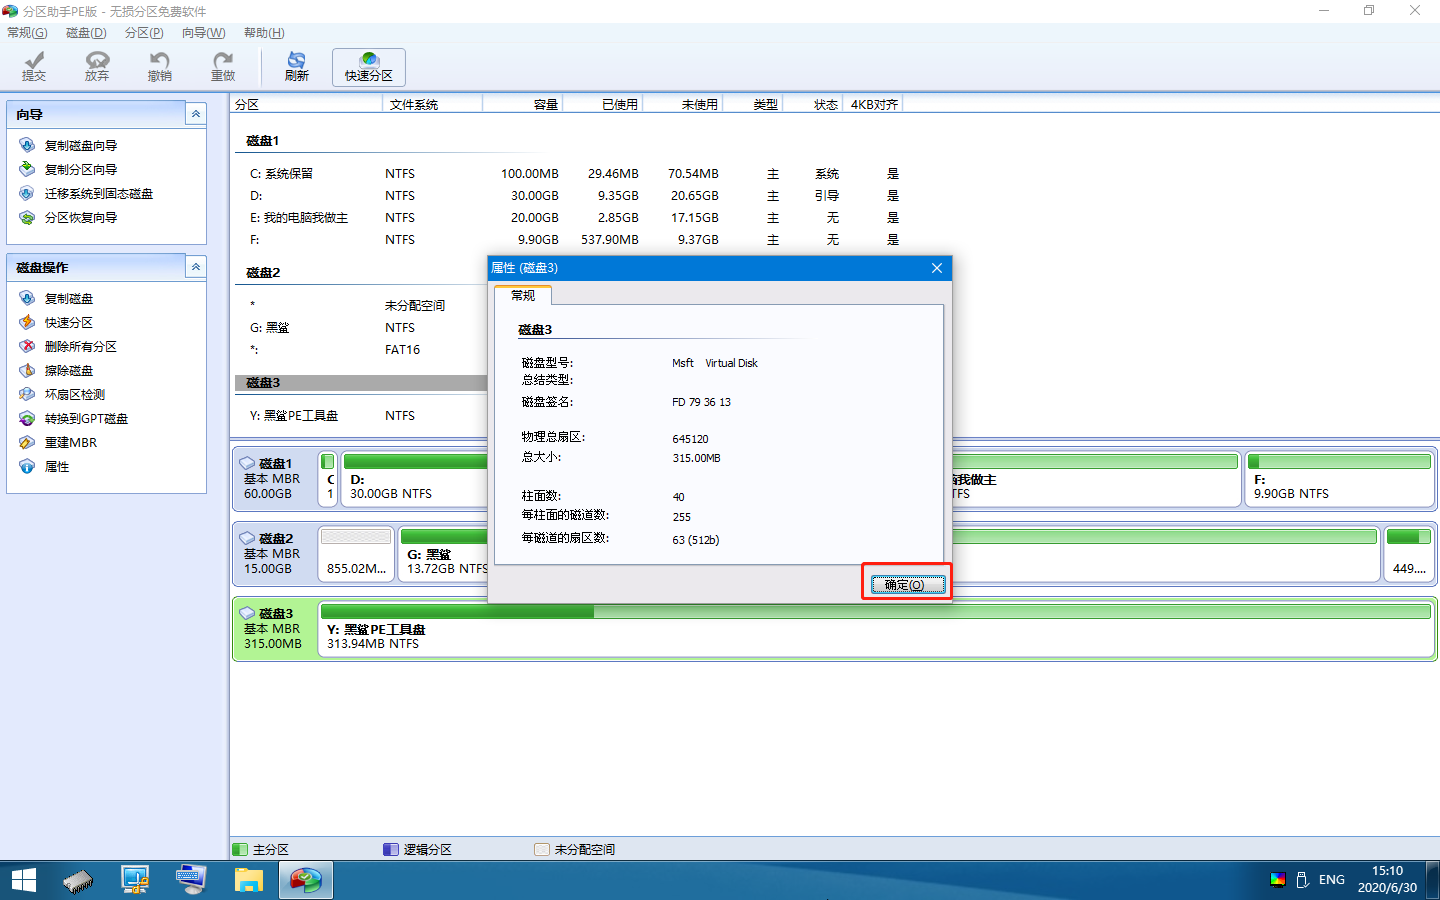The image size is (1440, 900).
Task: Open File Explorer from taskbar
Action: point(248,880)
